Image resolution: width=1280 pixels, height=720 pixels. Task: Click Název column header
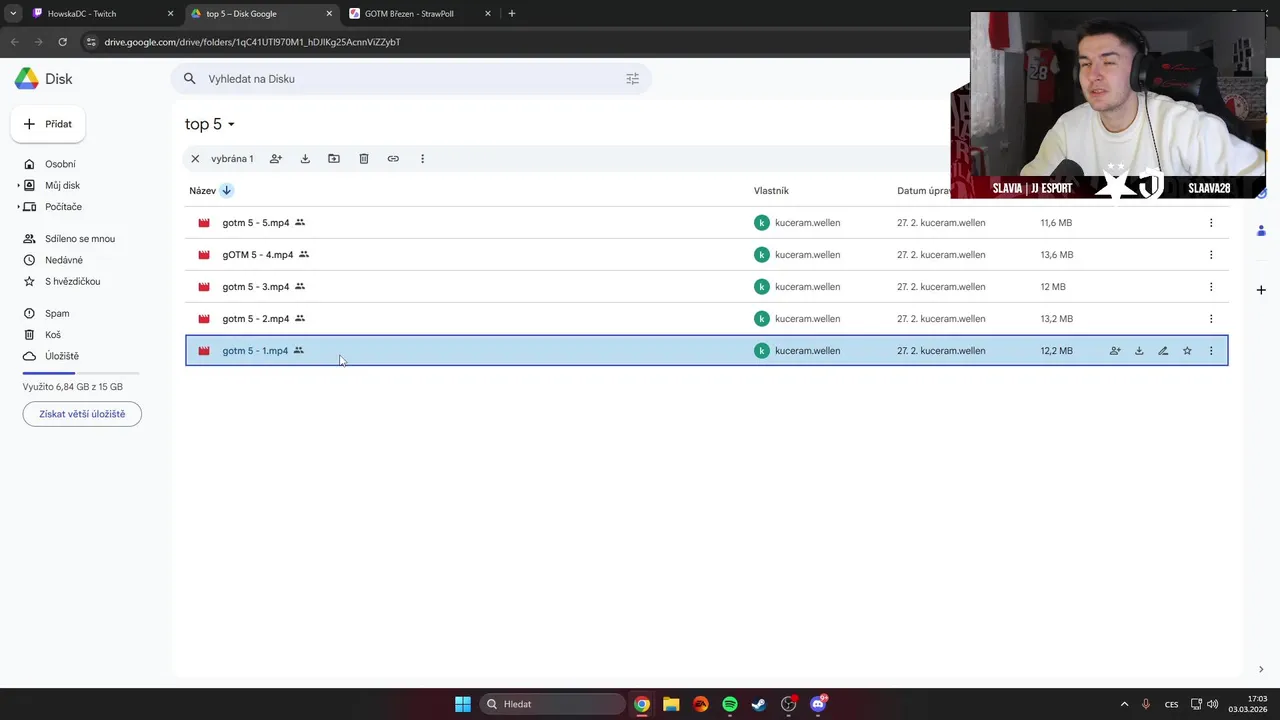(x=202, y=191)
